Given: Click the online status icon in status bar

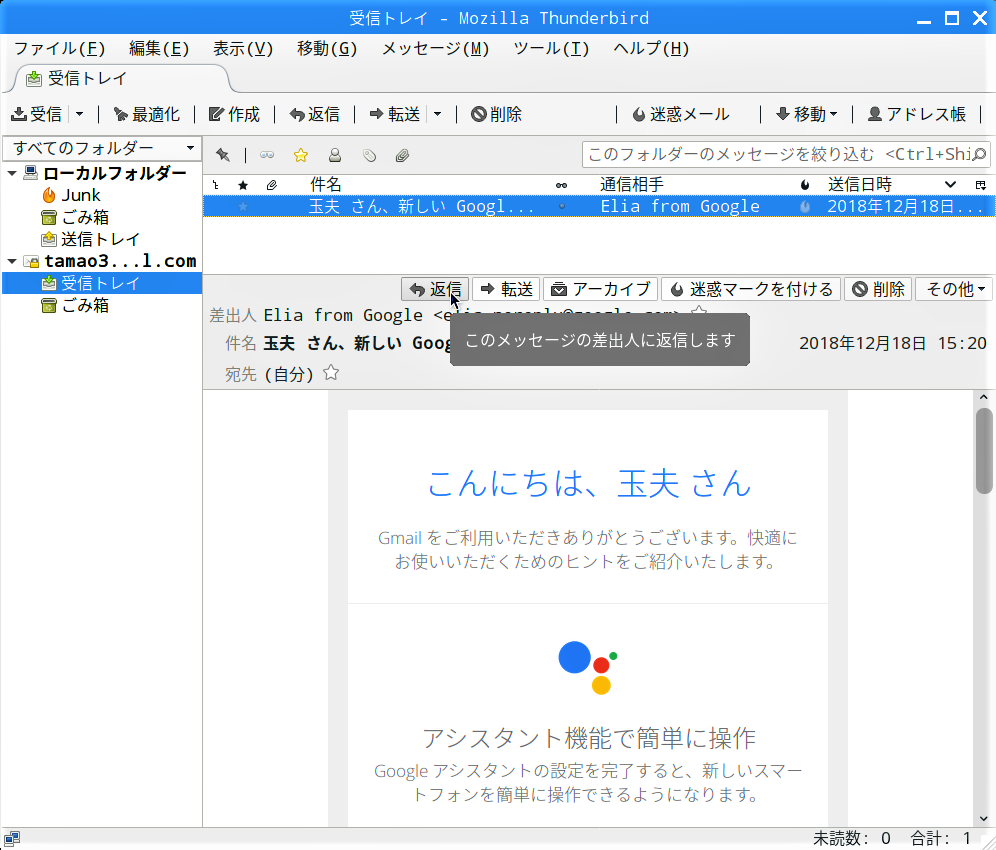Looking at the screenshot, I should click(12, 839).
